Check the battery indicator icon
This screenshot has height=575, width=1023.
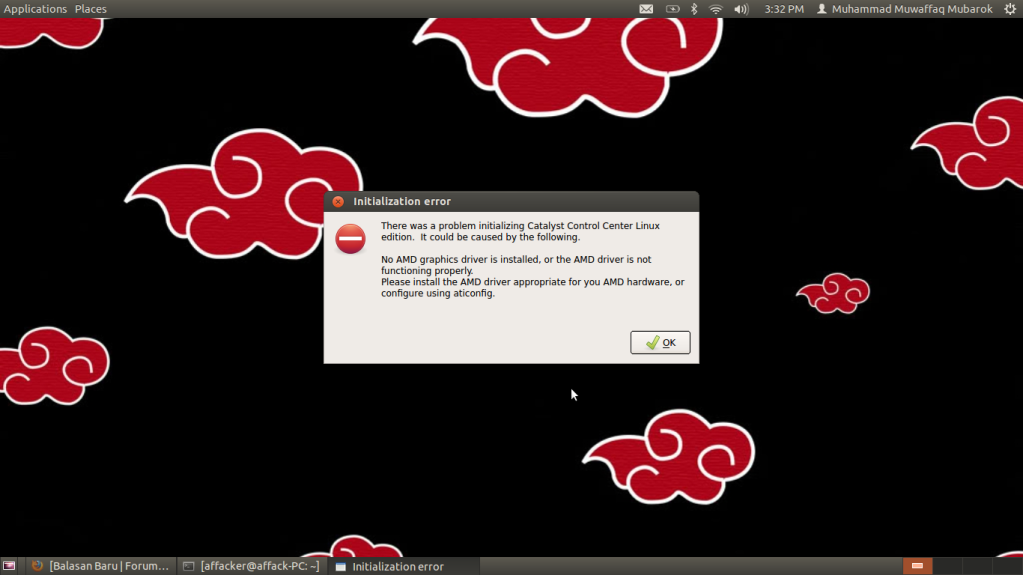[x=672, y=9]
